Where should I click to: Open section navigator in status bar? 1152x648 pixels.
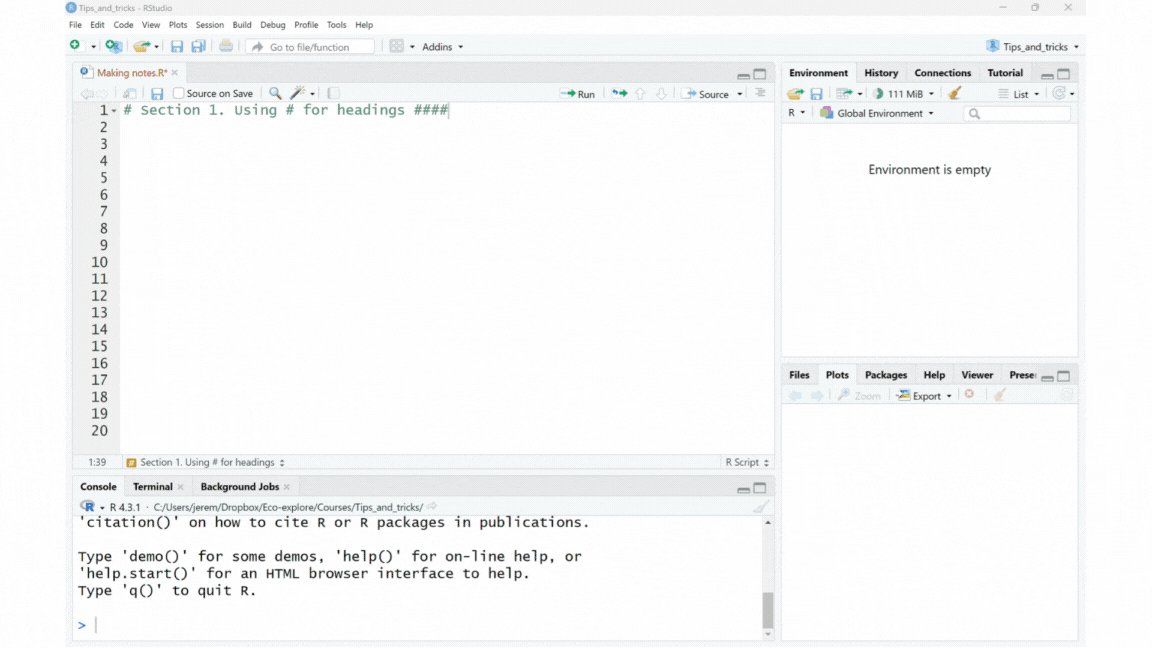(205, 462)
